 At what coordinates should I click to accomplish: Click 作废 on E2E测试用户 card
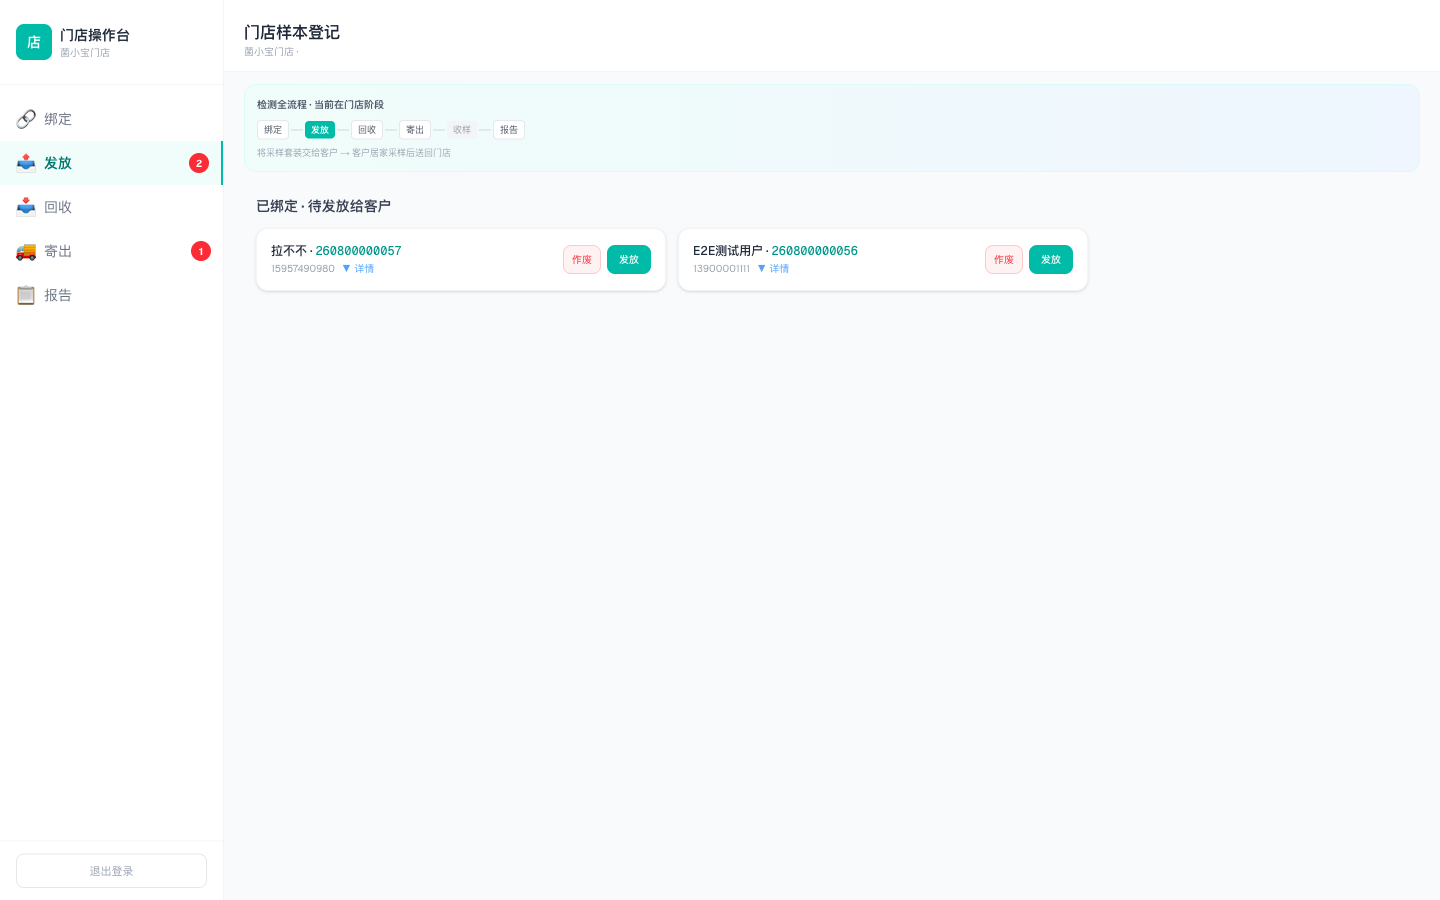click(x=1004, y=260)
